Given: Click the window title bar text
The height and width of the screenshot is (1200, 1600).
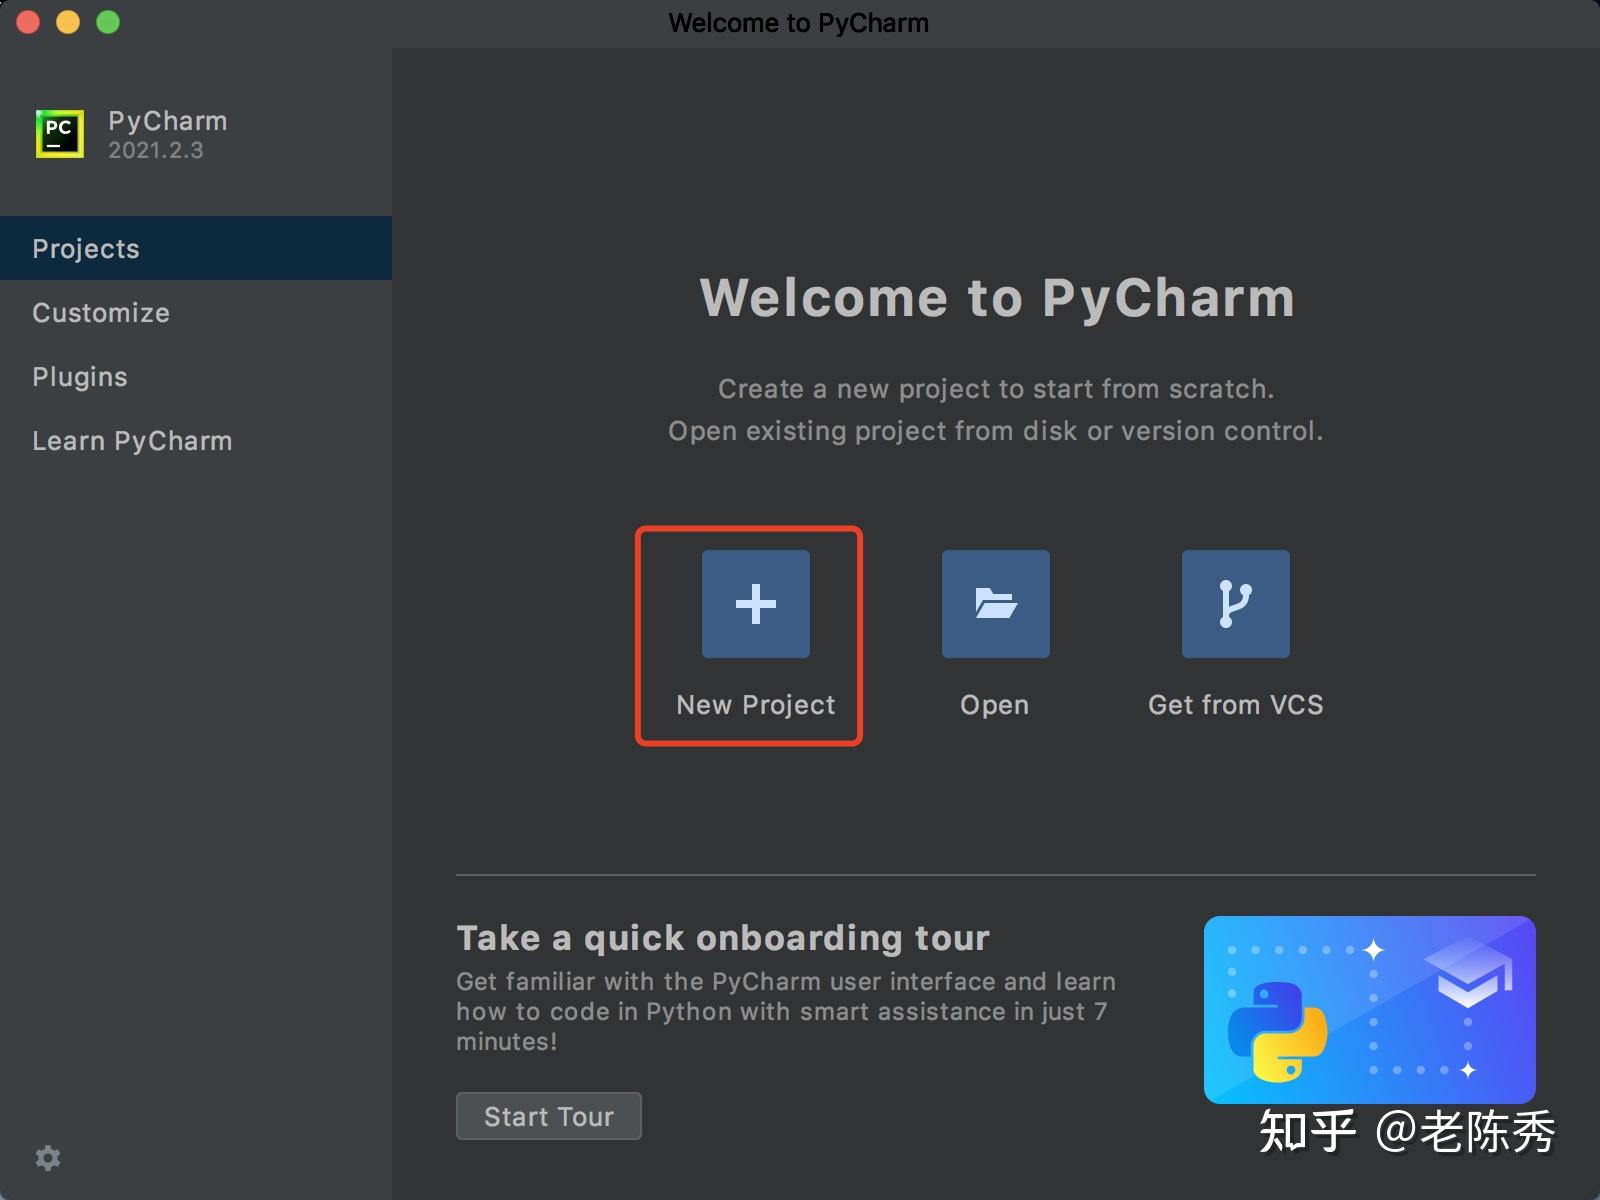Looking at the screenshot, I should pos(798,22).
